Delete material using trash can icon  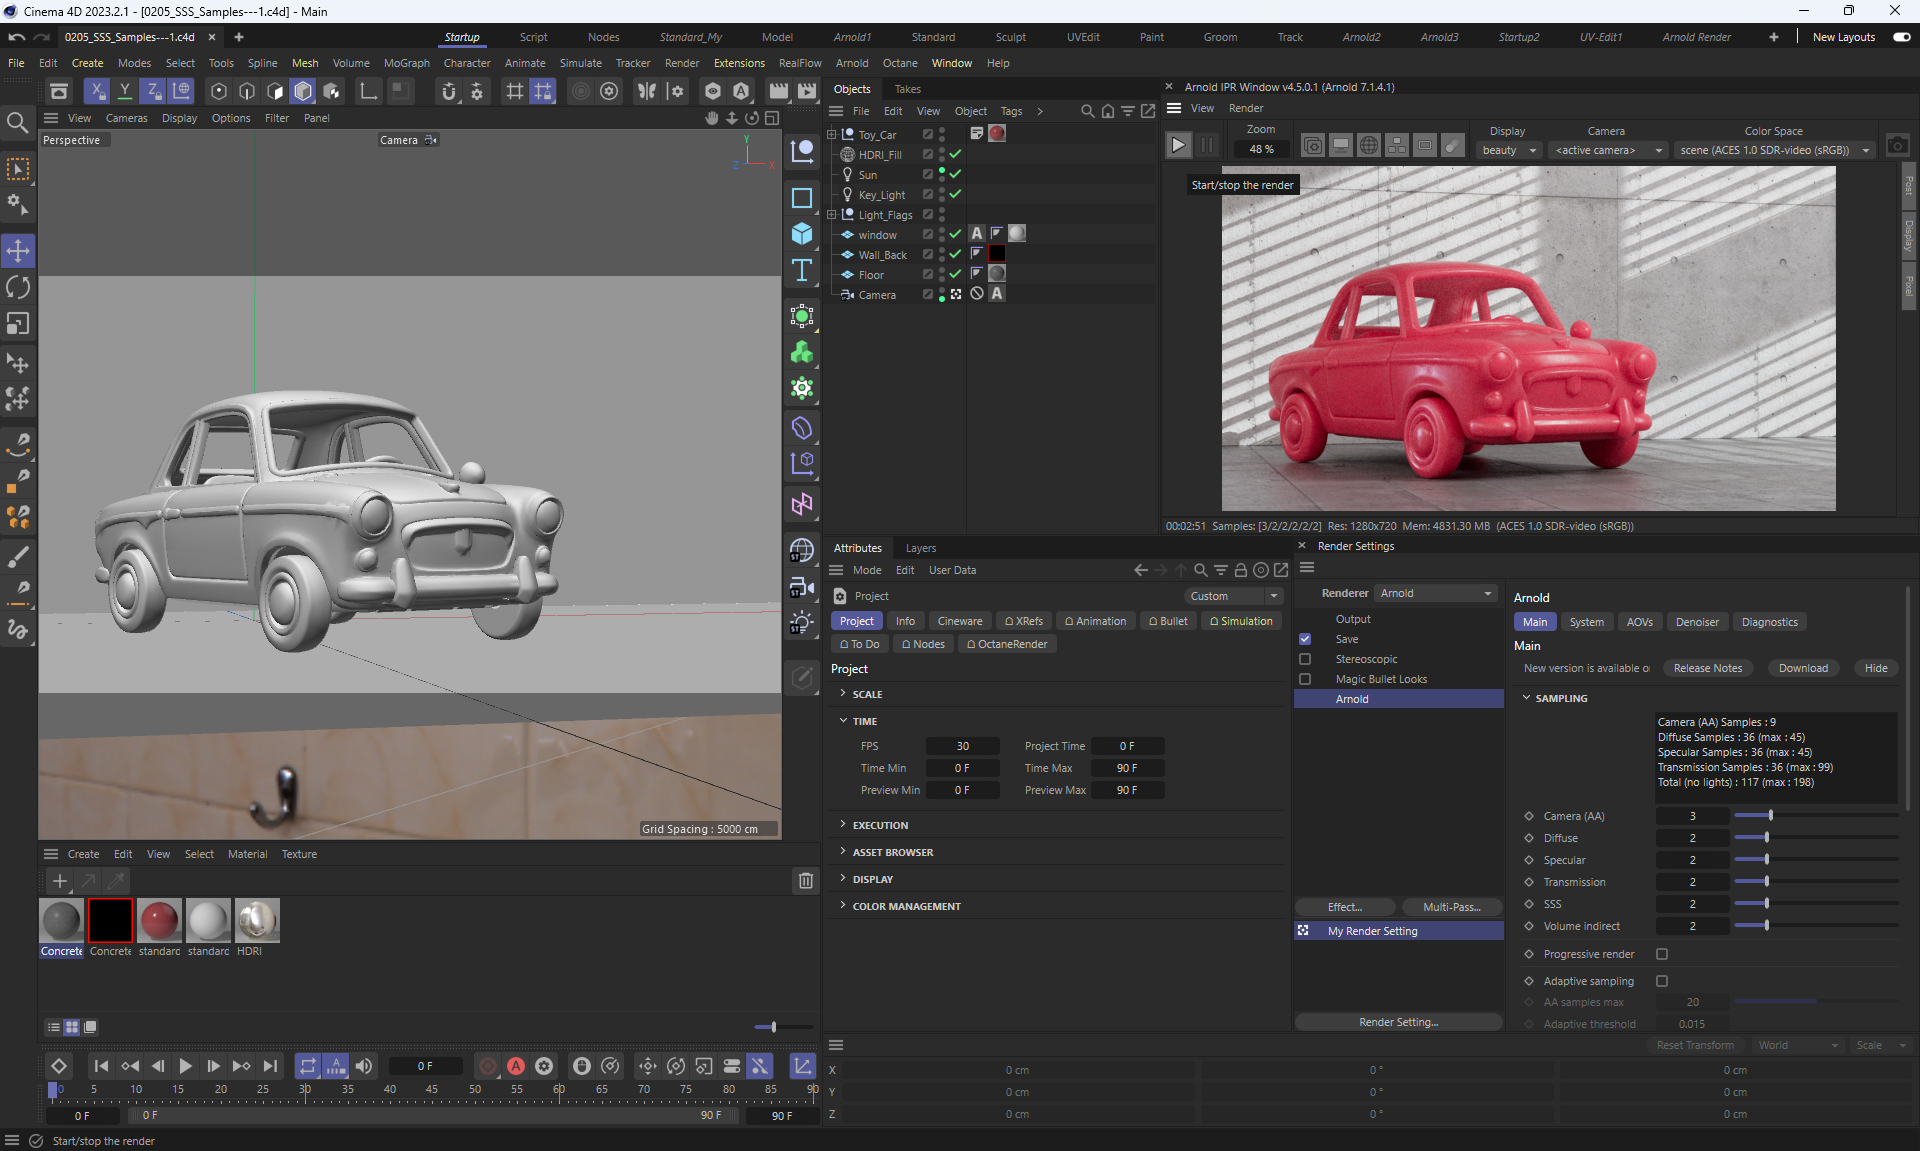coord(805,881)
